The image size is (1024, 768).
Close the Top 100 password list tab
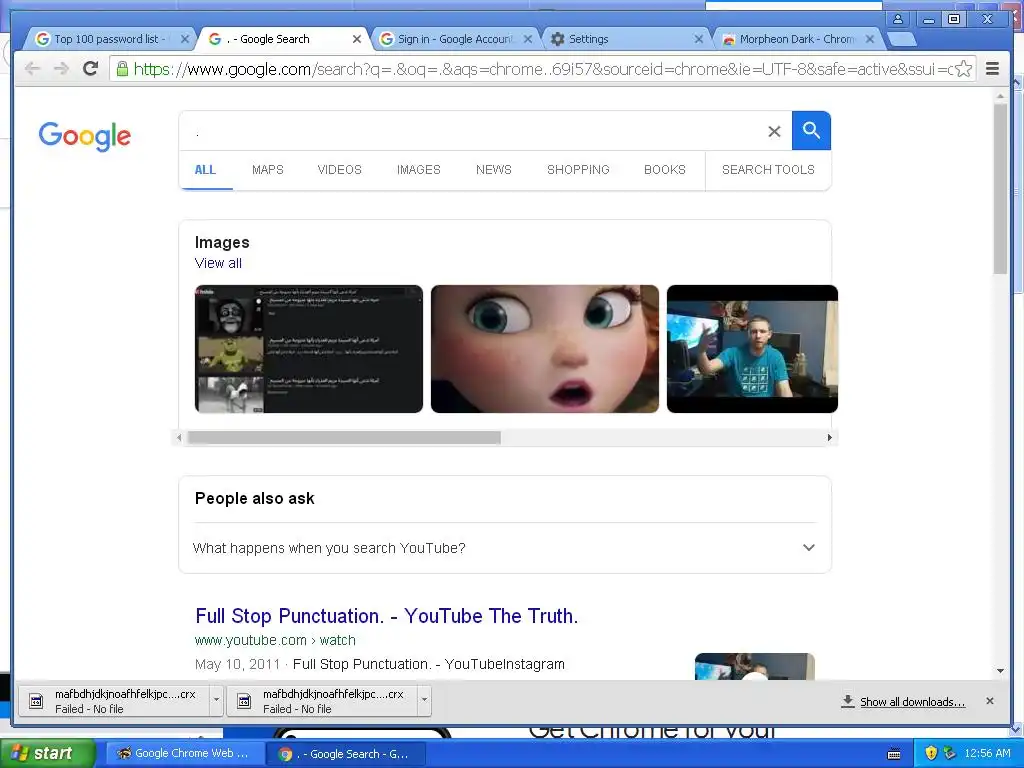185,39
